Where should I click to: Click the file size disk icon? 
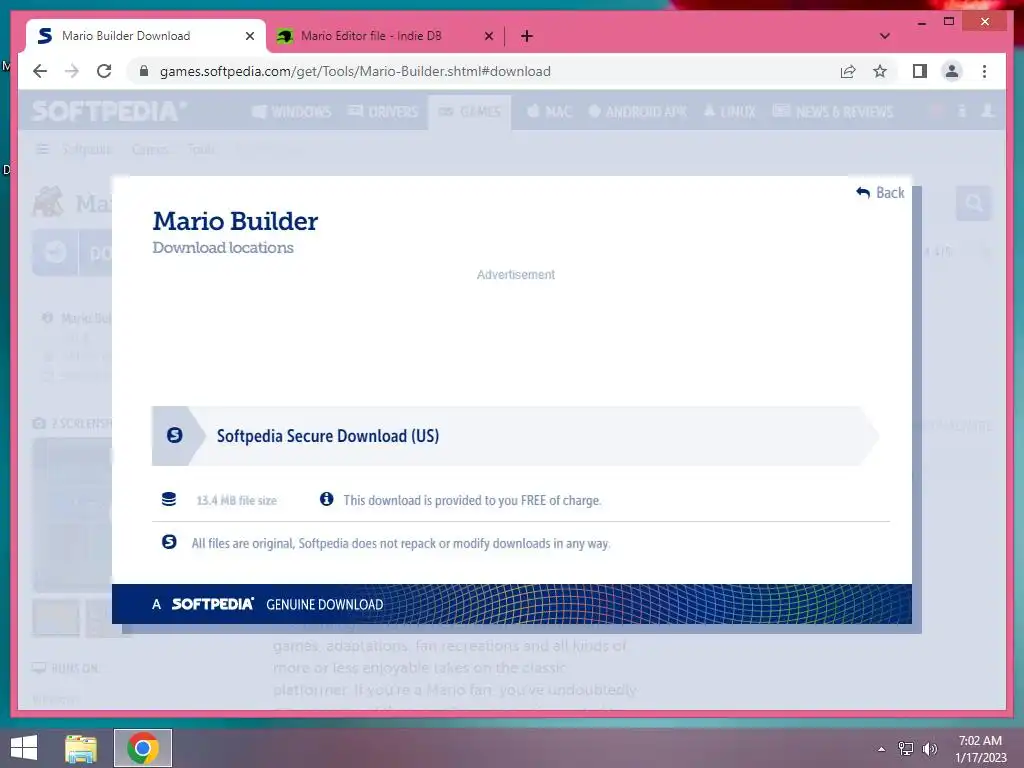click(168, 500)
